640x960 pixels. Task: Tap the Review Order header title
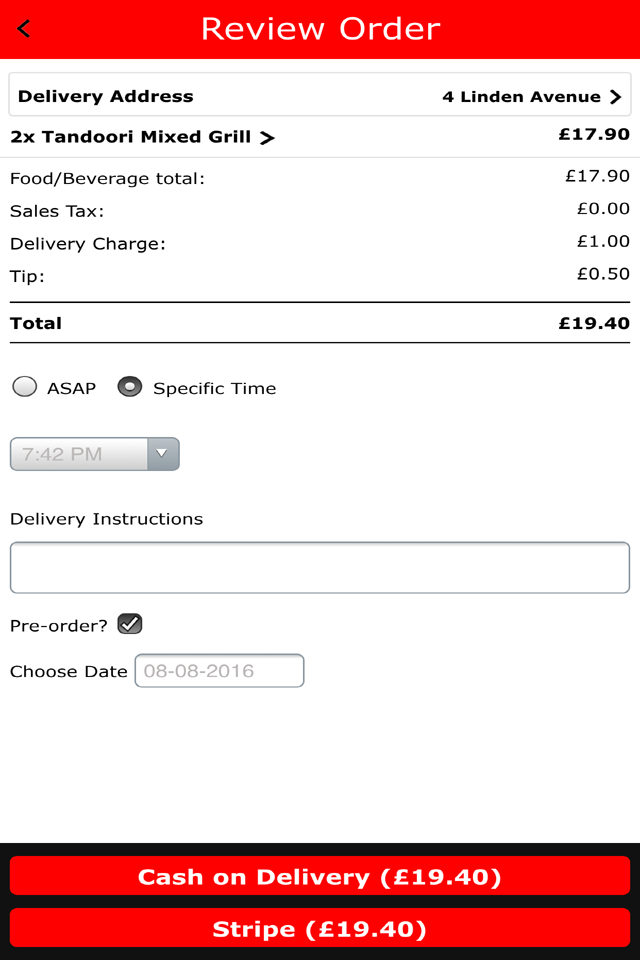[320, 29]
